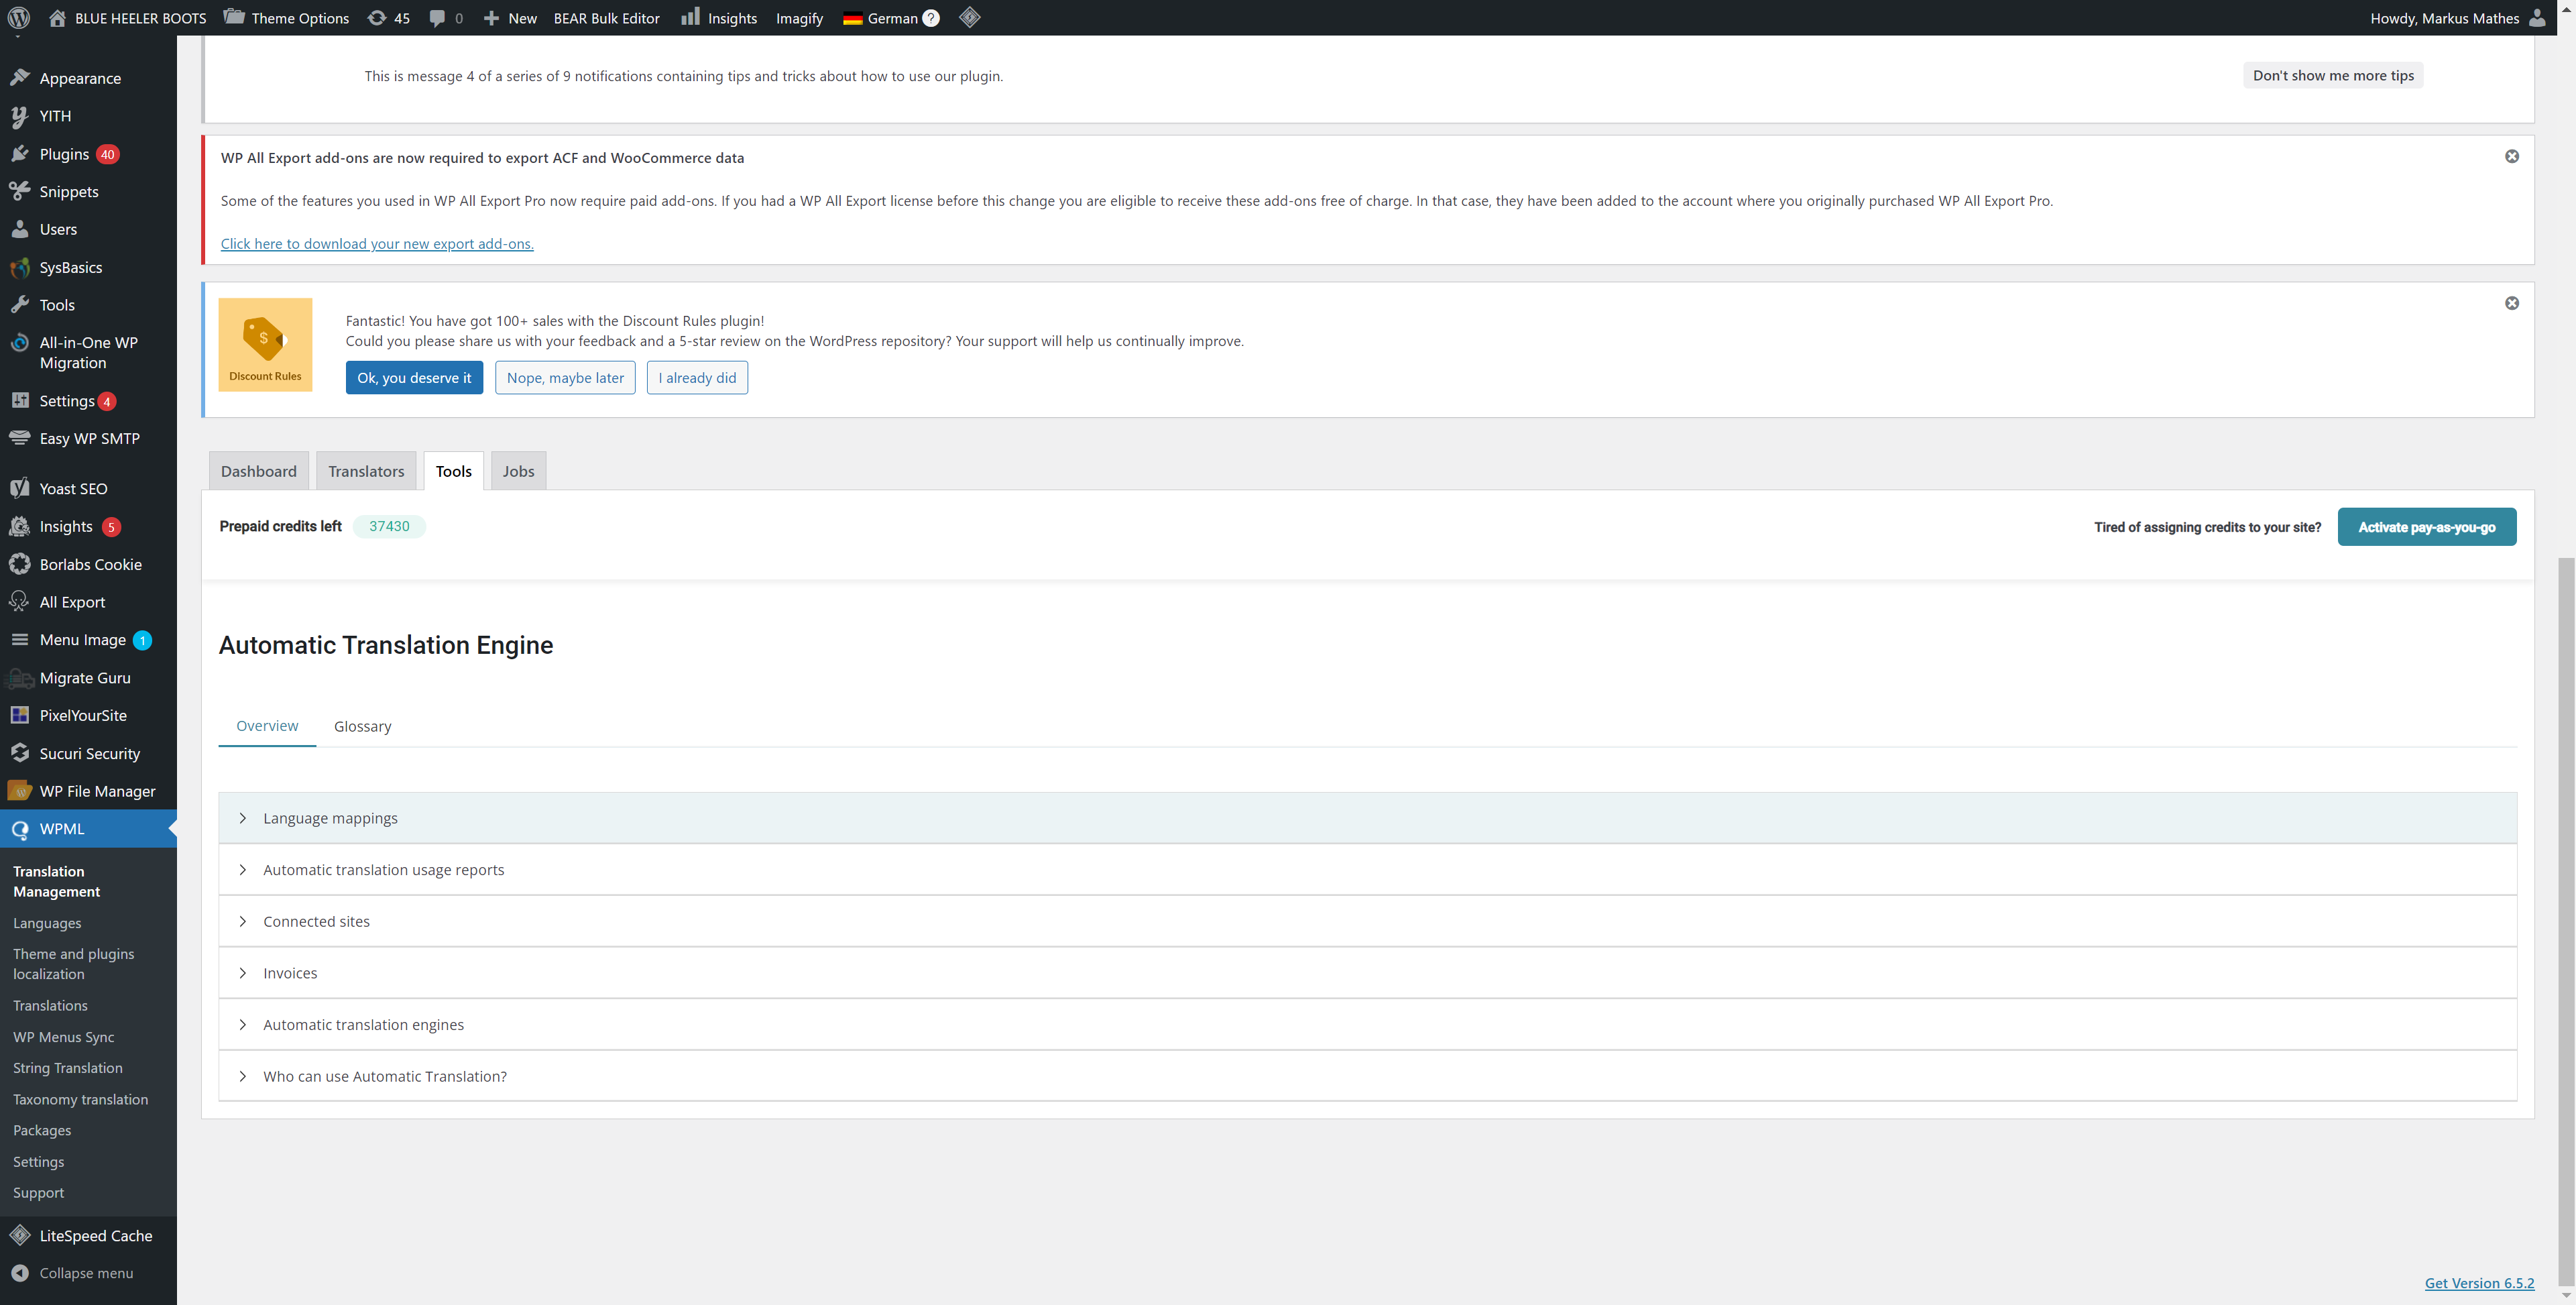2576x1305 pixels.
Task: Expand Connected sites section
Action: [x=1367, y=921]
